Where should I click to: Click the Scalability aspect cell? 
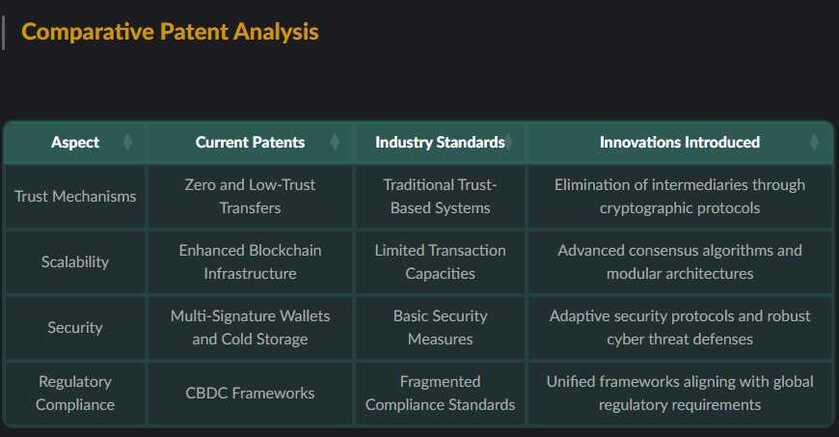[75, 262]
